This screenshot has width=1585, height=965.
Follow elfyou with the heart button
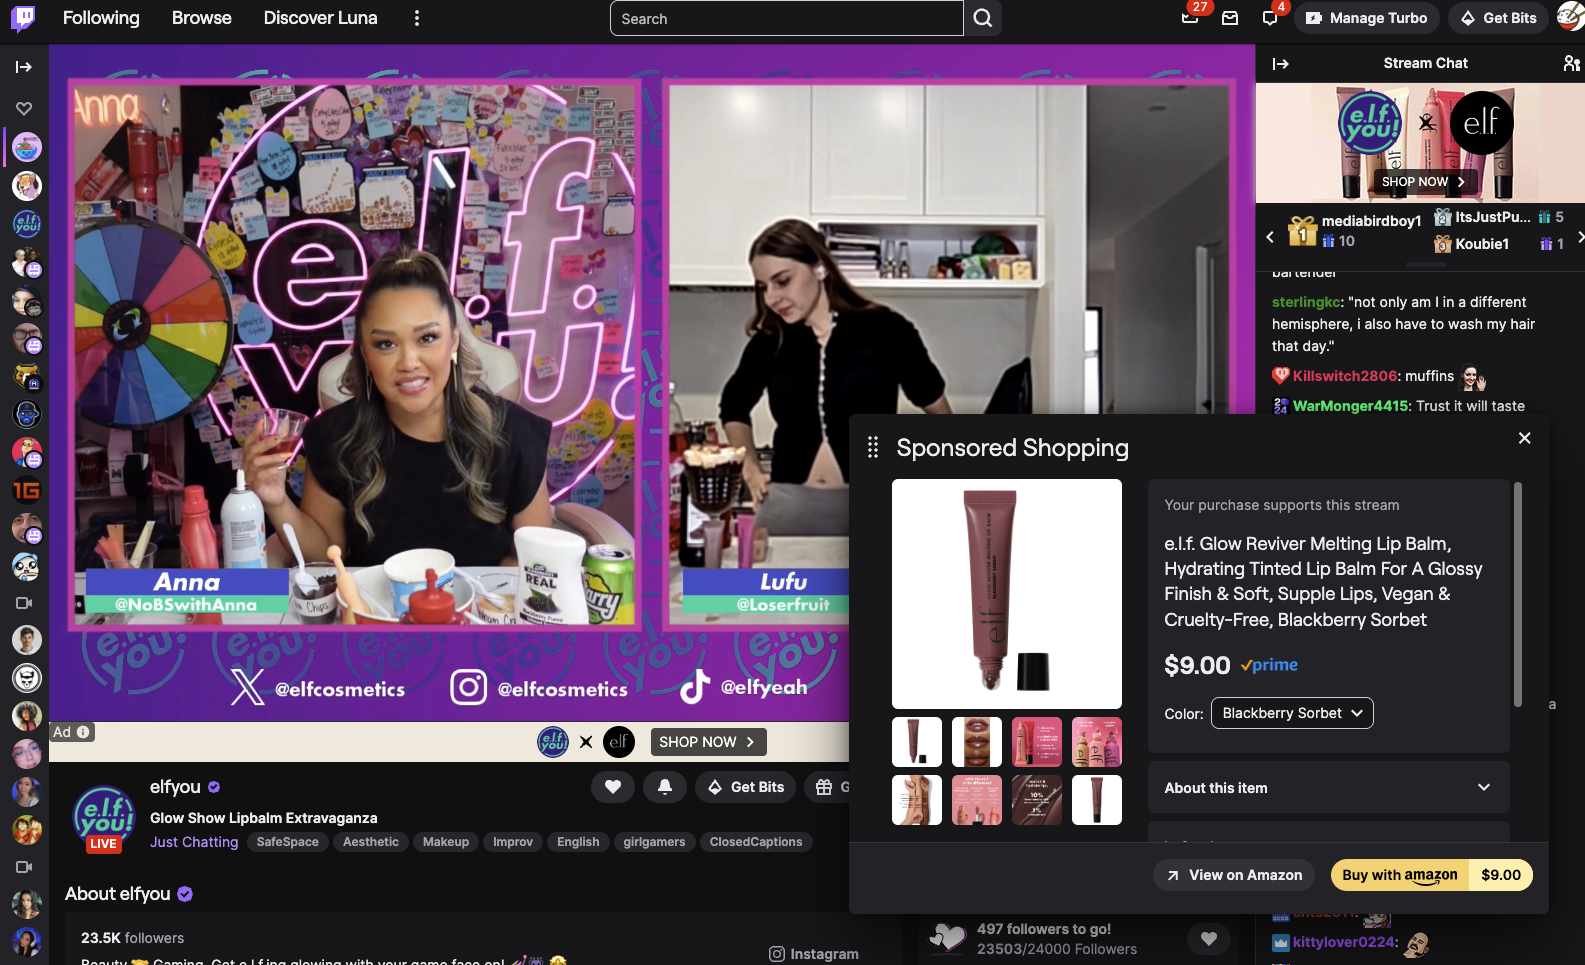pyautogui.click(x=613, y=787)
